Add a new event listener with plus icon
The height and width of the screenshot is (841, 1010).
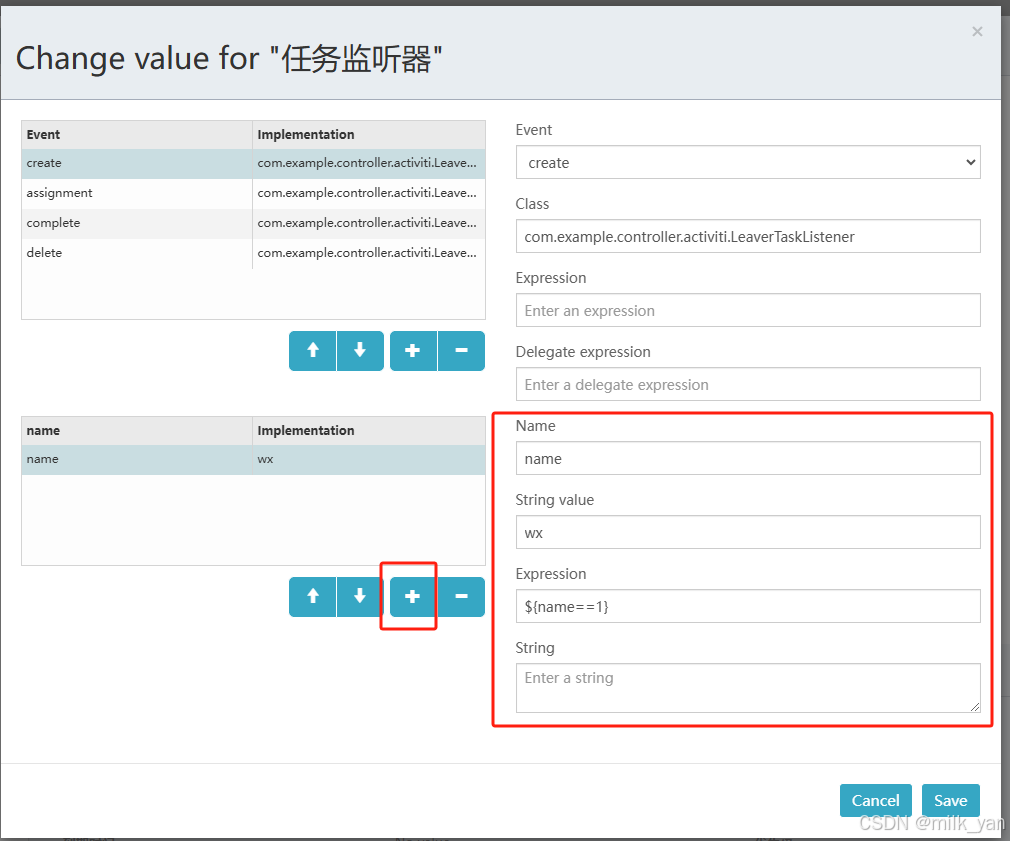point(412,351)
